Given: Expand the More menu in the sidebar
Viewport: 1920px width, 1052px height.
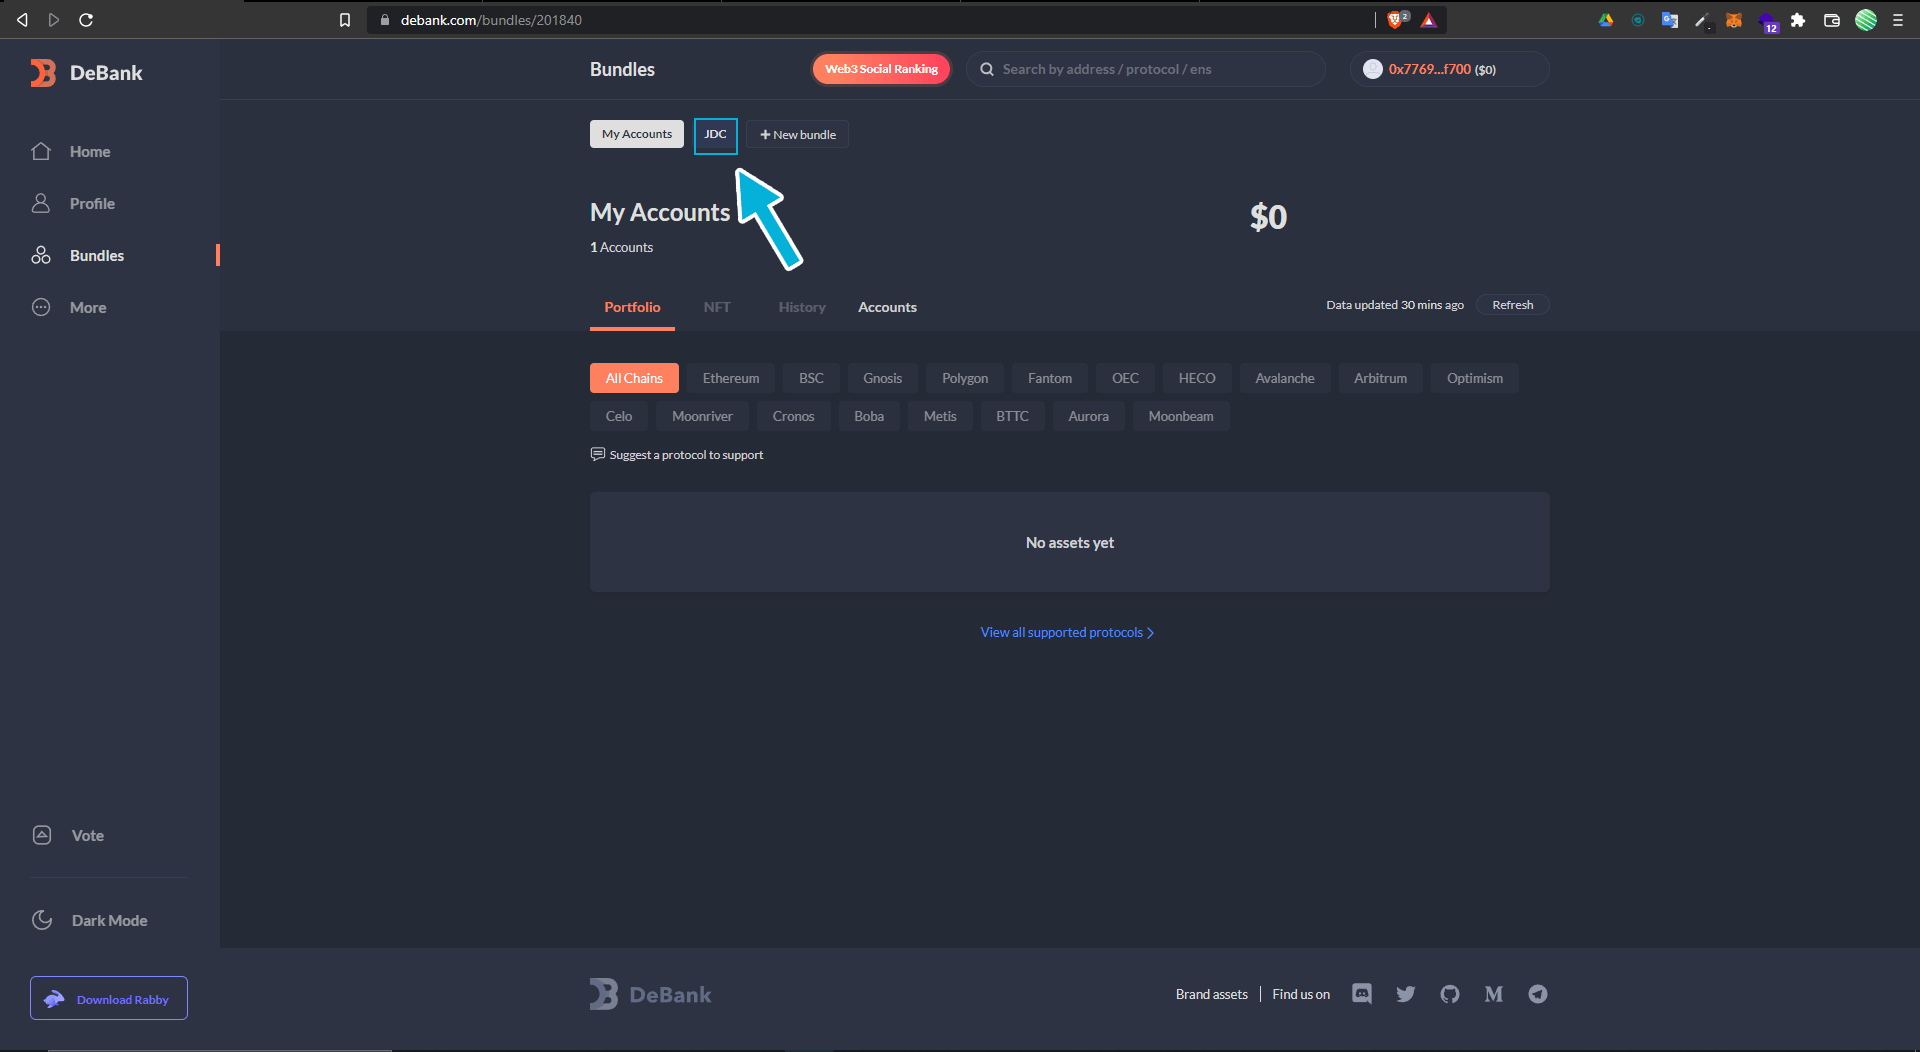Looking at the screenshot, I should [x=87, y=308].
